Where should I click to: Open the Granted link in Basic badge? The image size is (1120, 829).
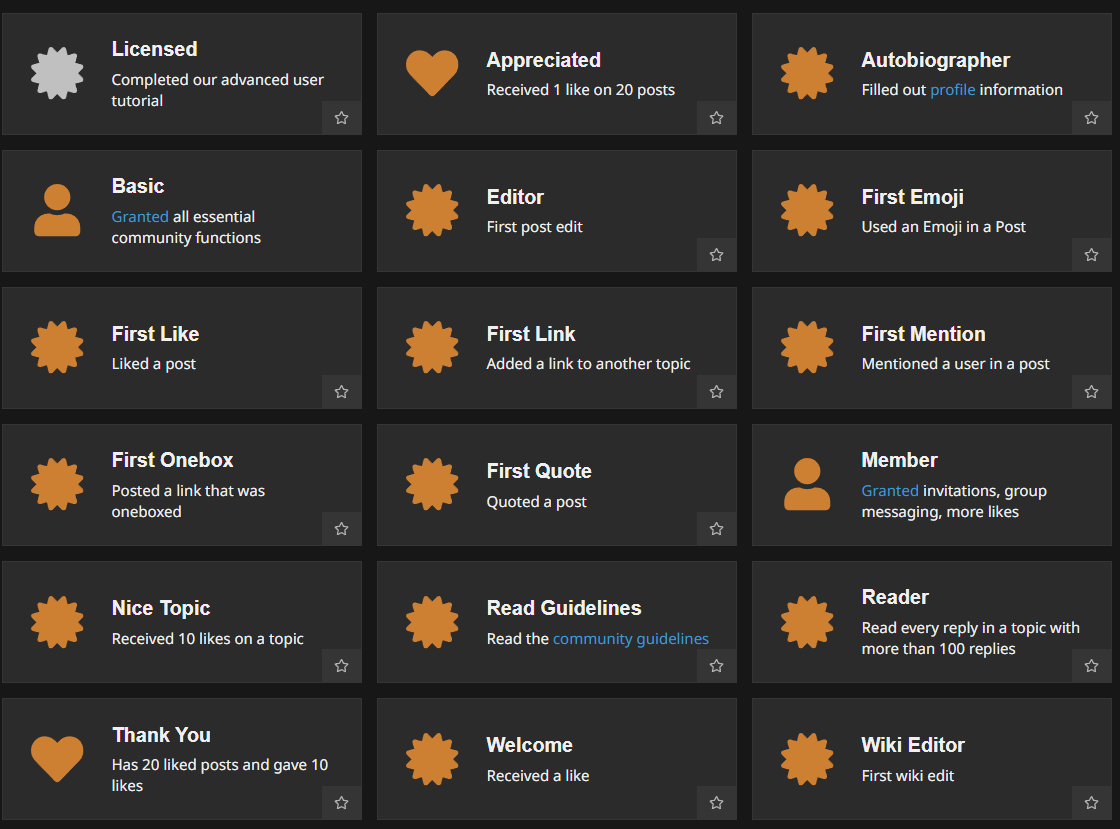[x=140, y=216]
